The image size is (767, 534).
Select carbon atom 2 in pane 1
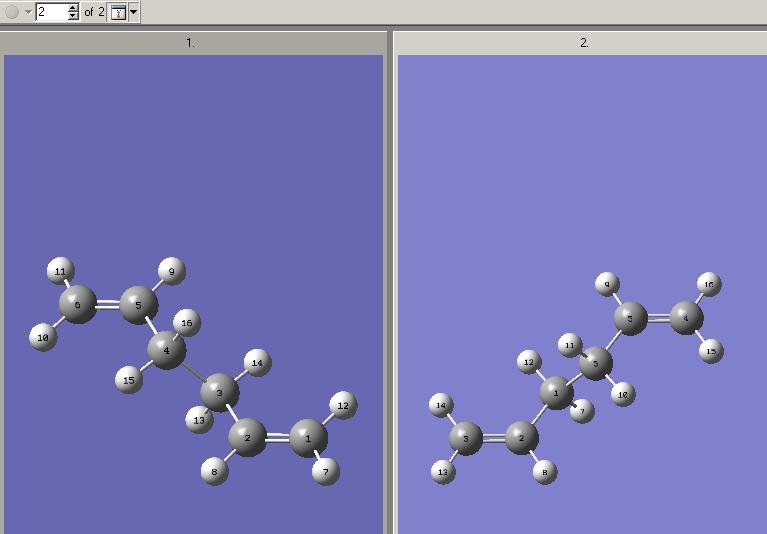[248, 437]
